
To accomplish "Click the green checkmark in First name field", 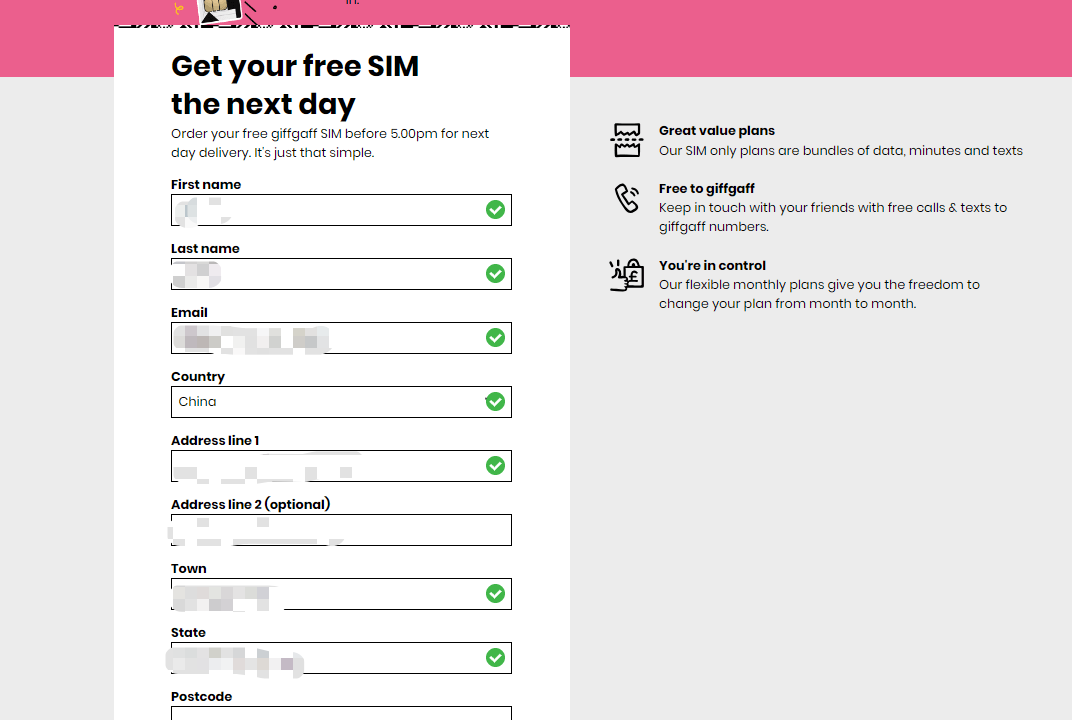I will [x=495, y=210].
